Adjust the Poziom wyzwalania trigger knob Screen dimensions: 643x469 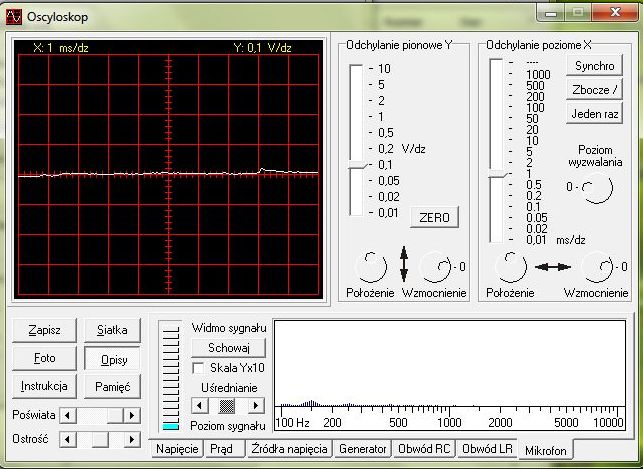click(x=596, y=188)
